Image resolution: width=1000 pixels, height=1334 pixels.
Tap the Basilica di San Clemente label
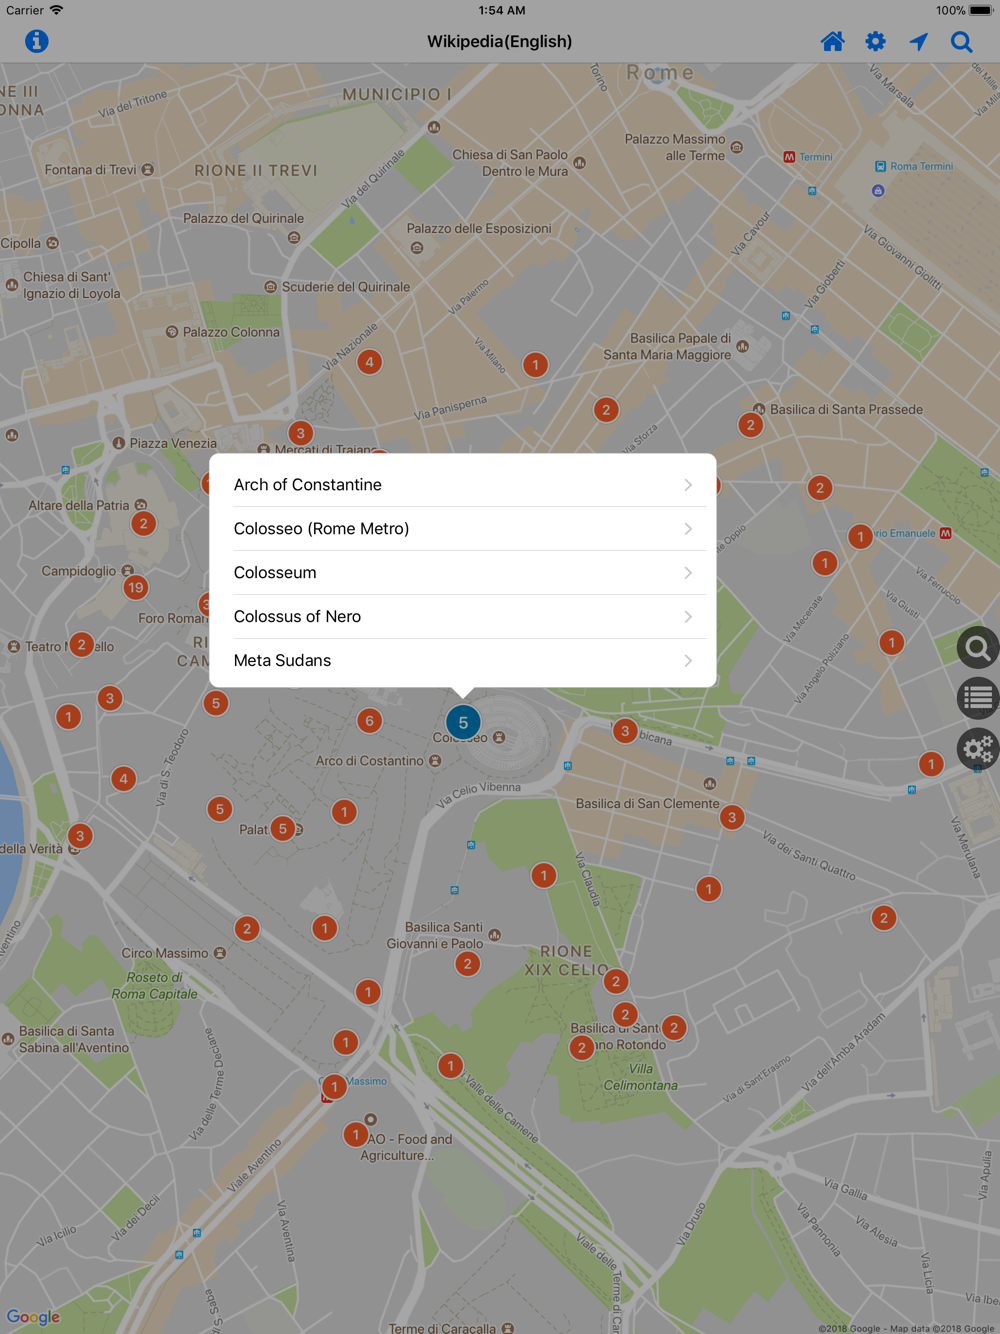[647, 803]
